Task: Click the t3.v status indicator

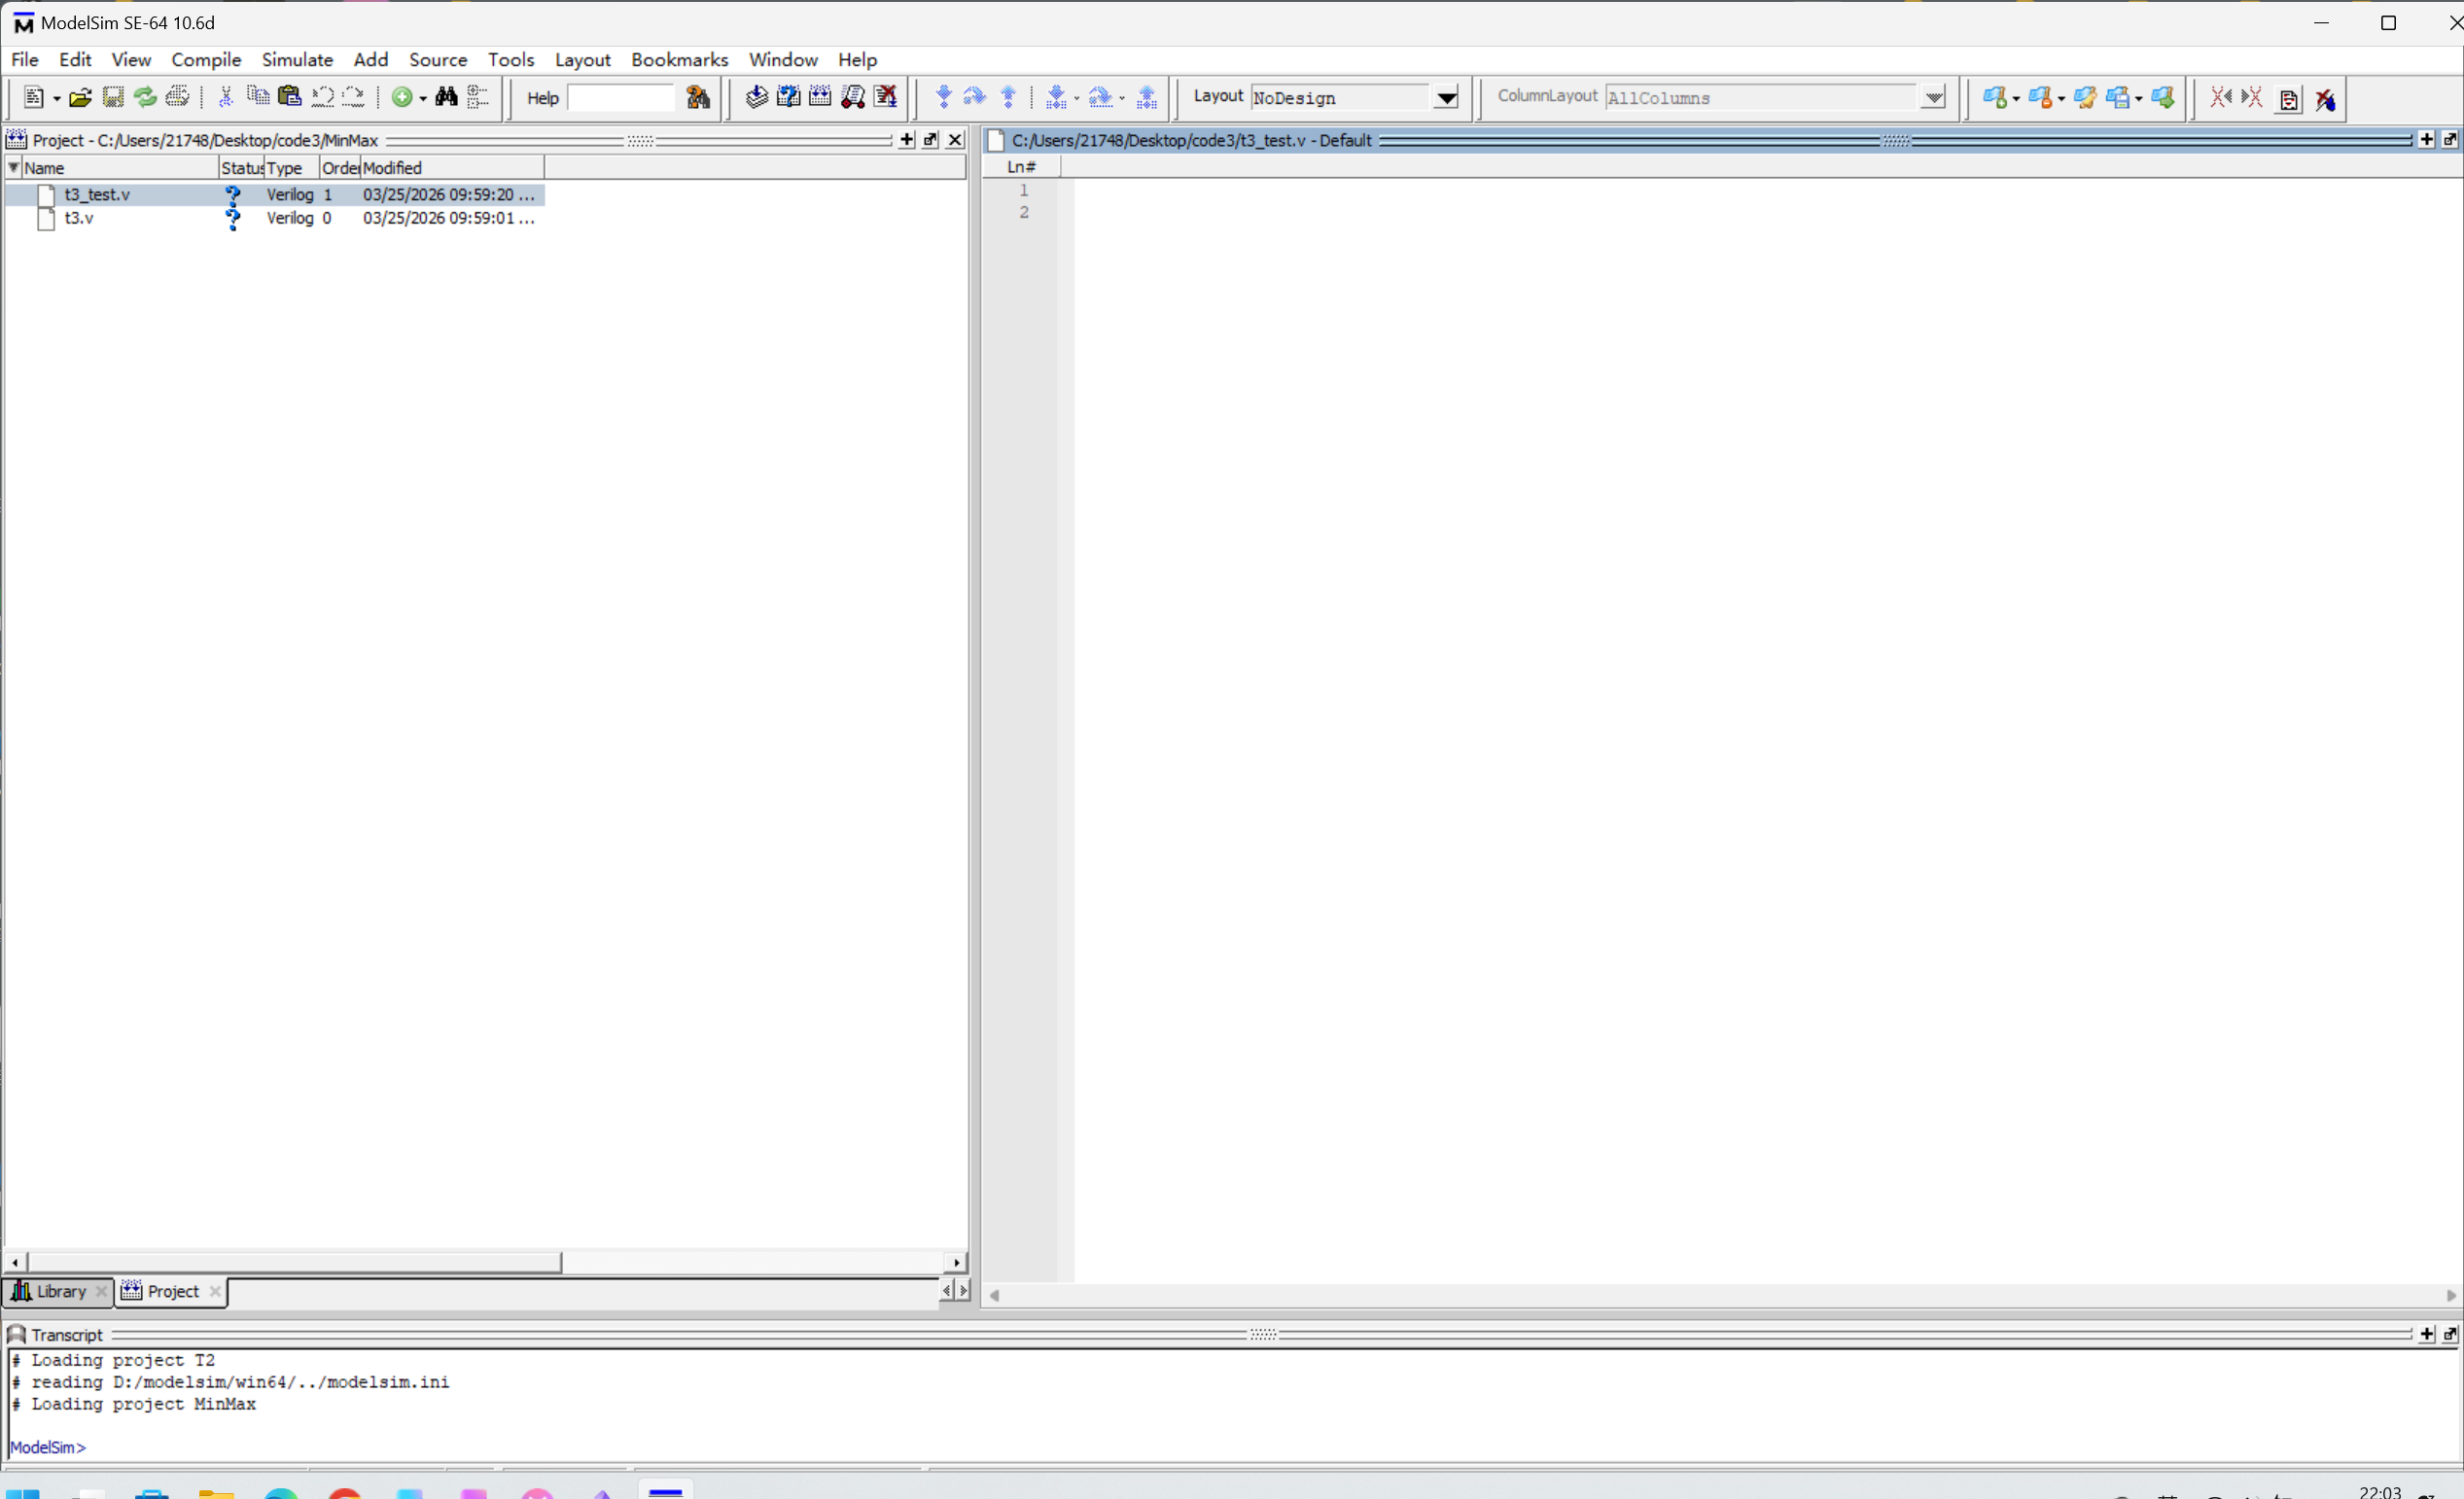Action: tap(232, 218)
